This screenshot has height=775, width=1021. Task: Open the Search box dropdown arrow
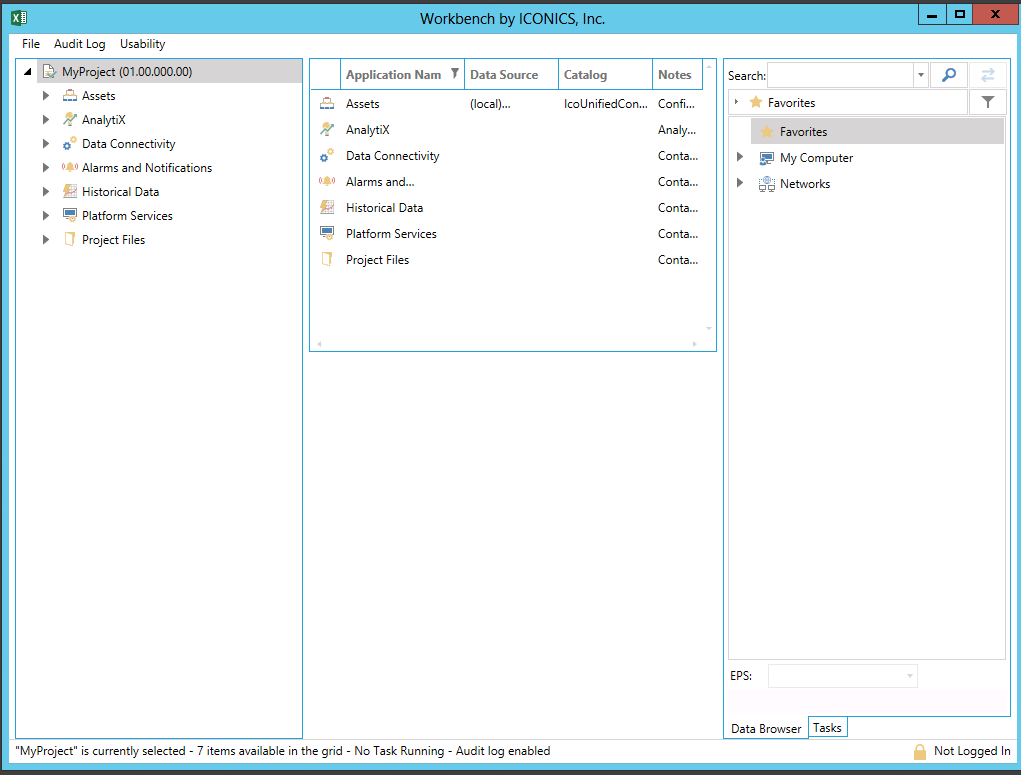tap(920, 75)
